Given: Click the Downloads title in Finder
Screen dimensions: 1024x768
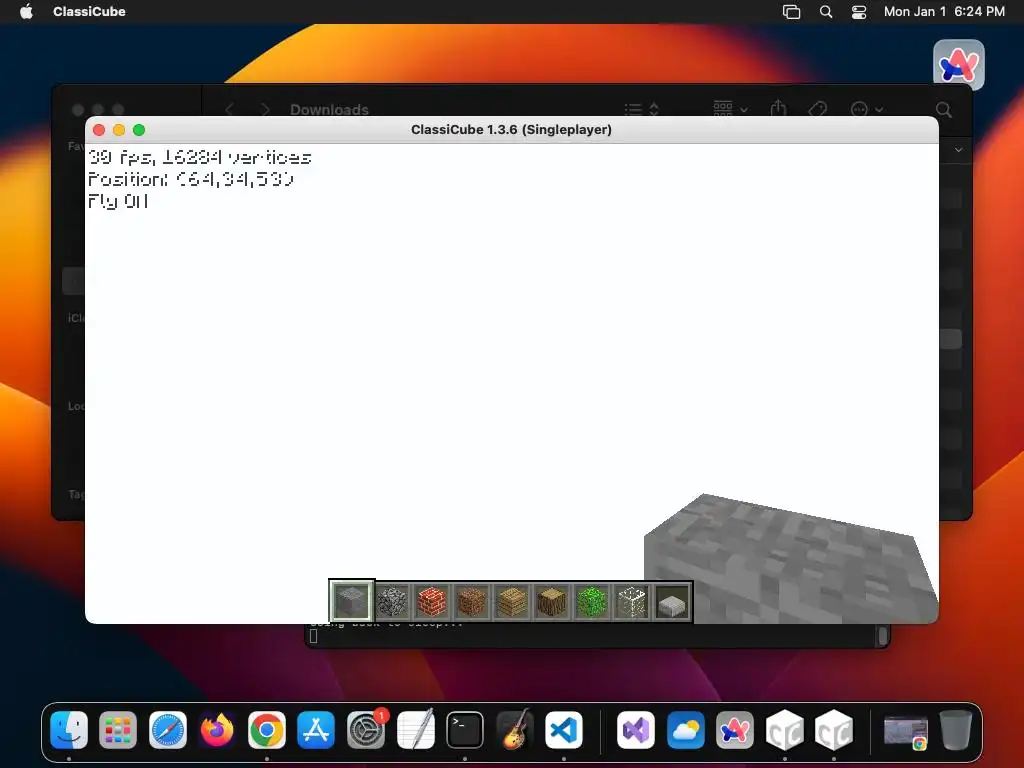Looking at the screenshot, I should pyautogui.click(x=329, y=110).
